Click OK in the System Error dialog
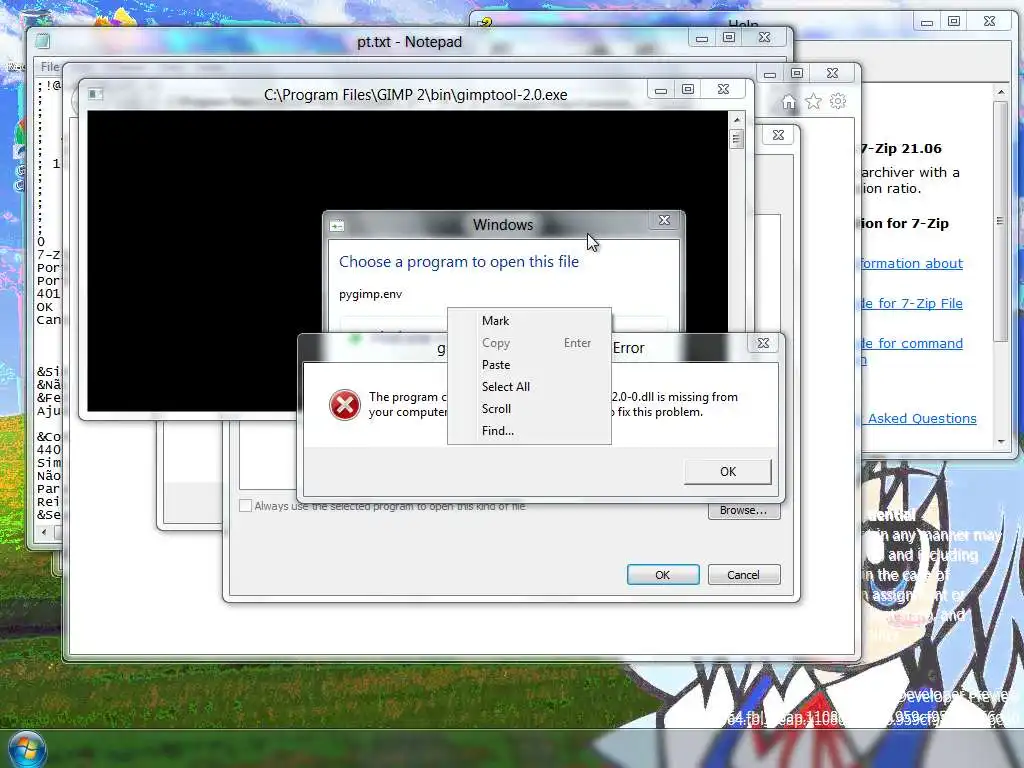Screen dimensions: 1024x768 click(728, 472)
